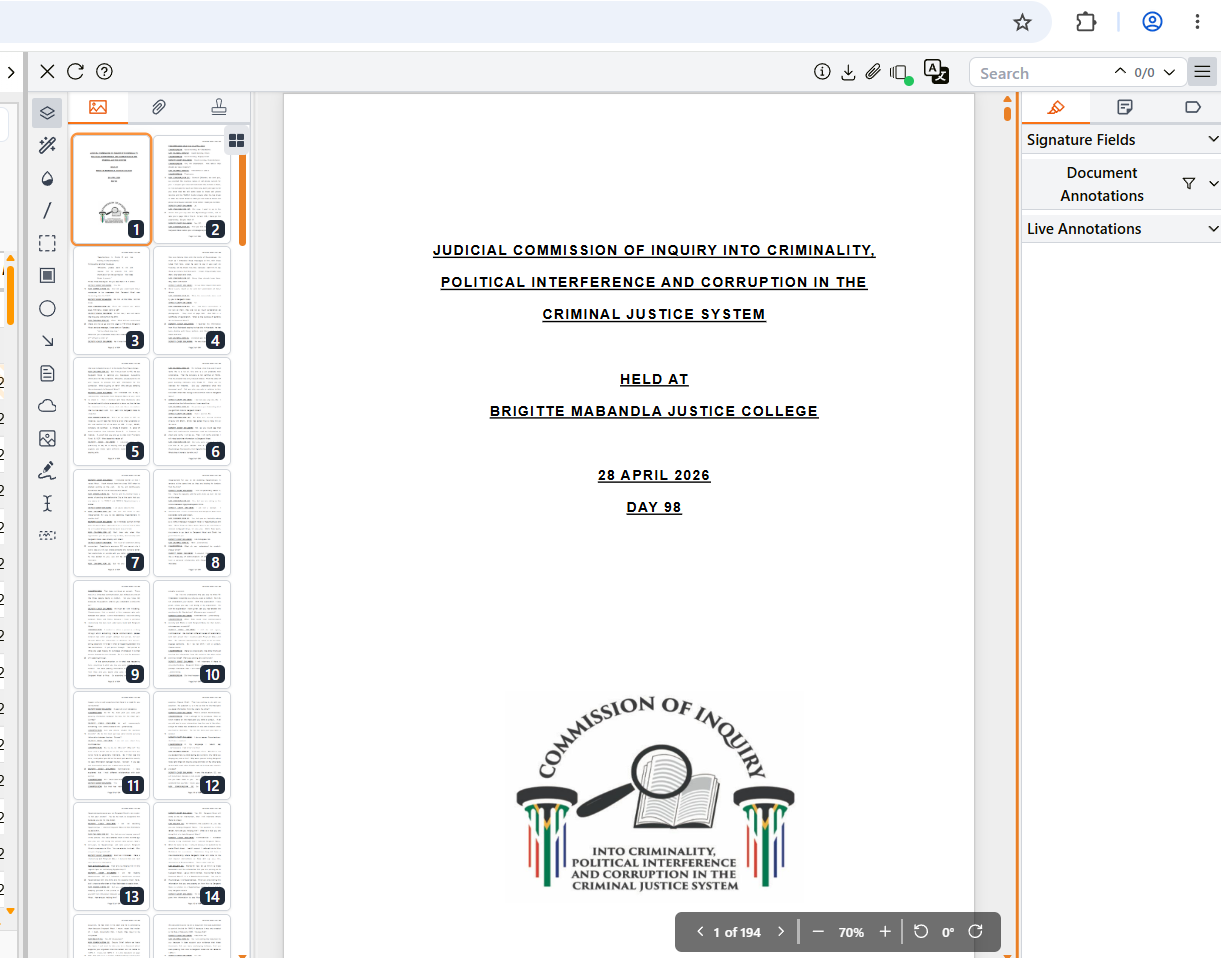The height and width of the screenshot is (958, 1221).
Task: Open page 2 thumbnail
Action: pyautogui.click(x=192, y=189)
